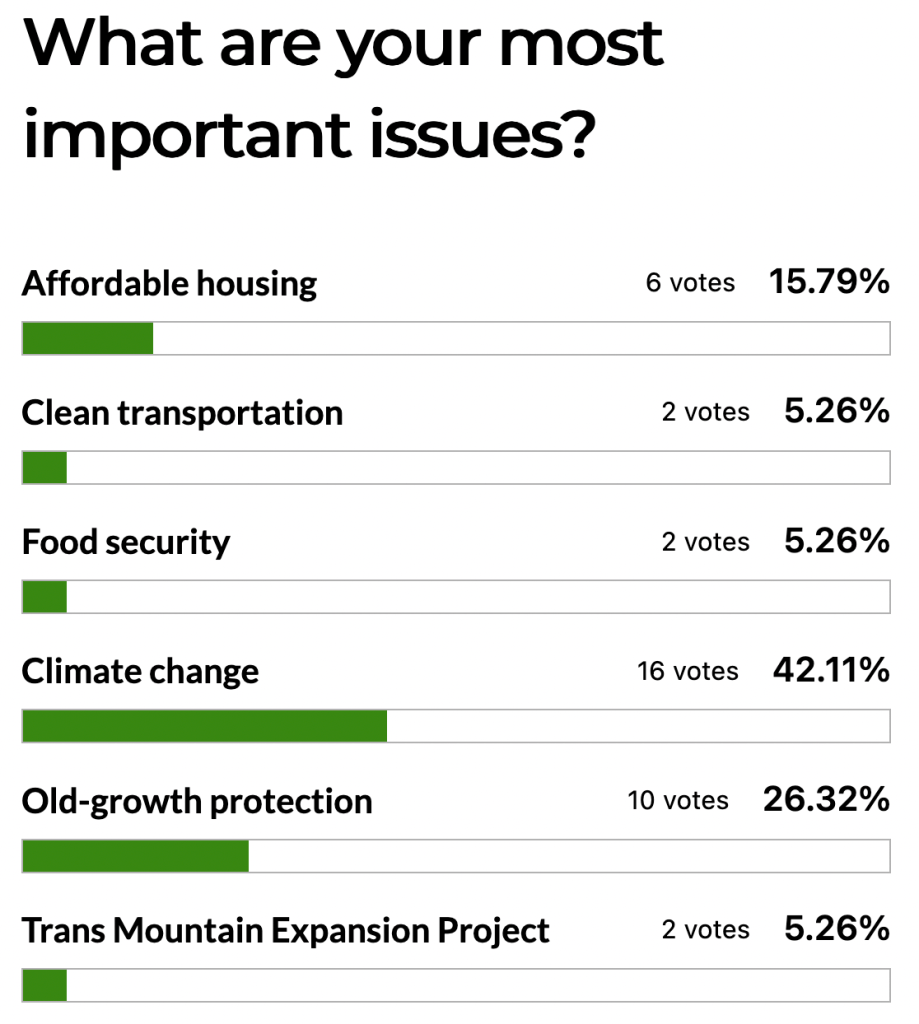Screen dimensions: 919x1024
Task: Click the 42.11% result percentage
Action: point(831,670)
